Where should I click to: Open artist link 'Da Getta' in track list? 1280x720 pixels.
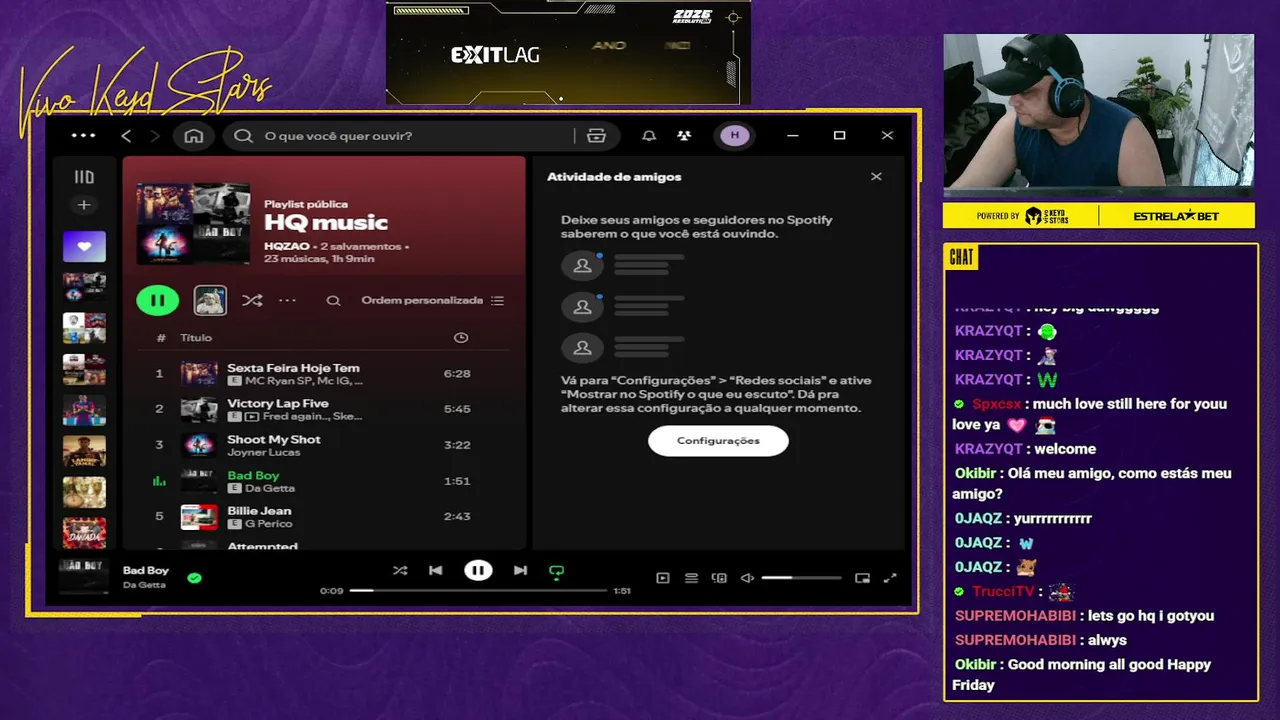point(270,488)
